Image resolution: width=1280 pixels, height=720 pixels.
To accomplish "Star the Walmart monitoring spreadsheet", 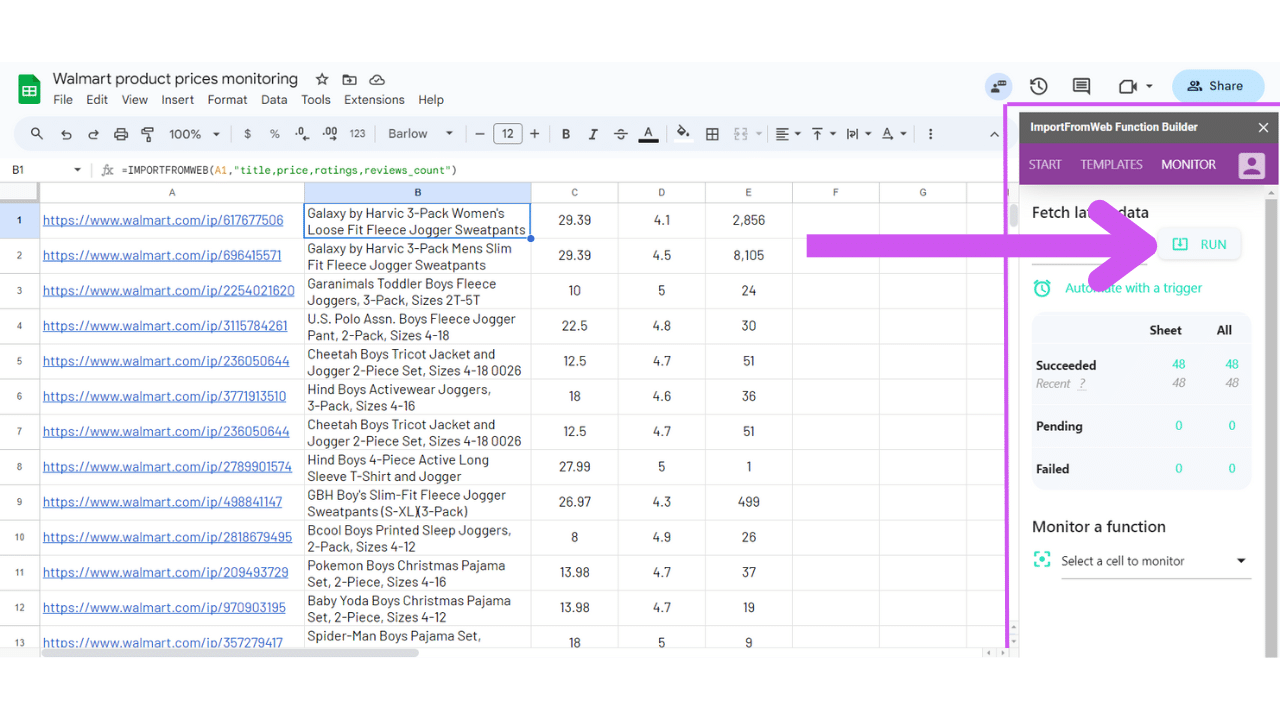I will pyautogui.click(x=322, y=79).
